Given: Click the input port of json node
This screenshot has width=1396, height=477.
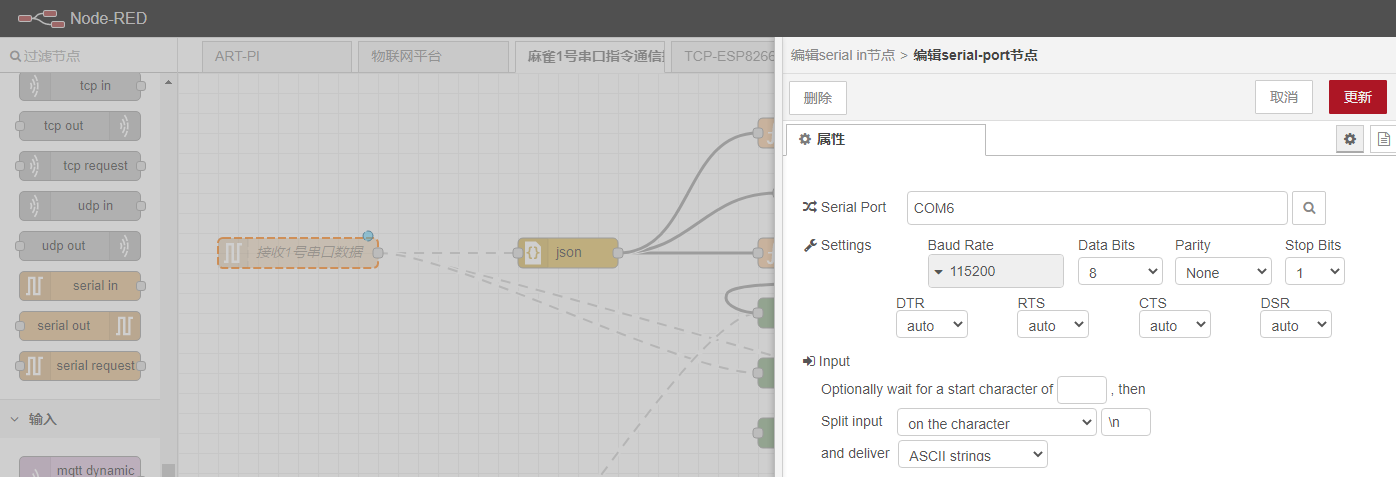Looking at the screenshot, I should tap(518, 253).
